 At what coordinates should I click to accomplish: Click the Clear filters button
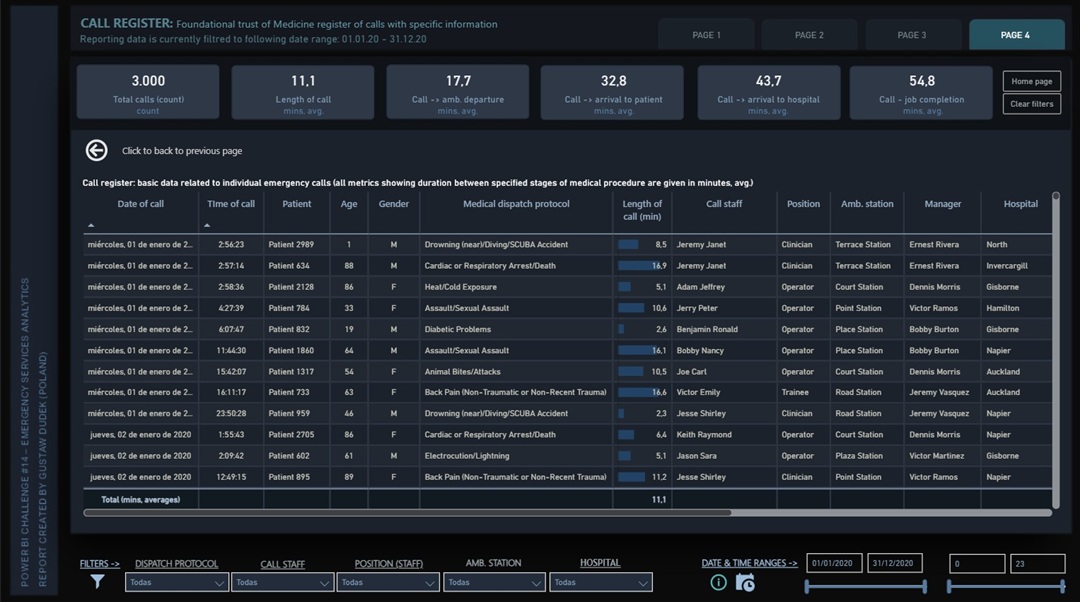point(1031,104)
